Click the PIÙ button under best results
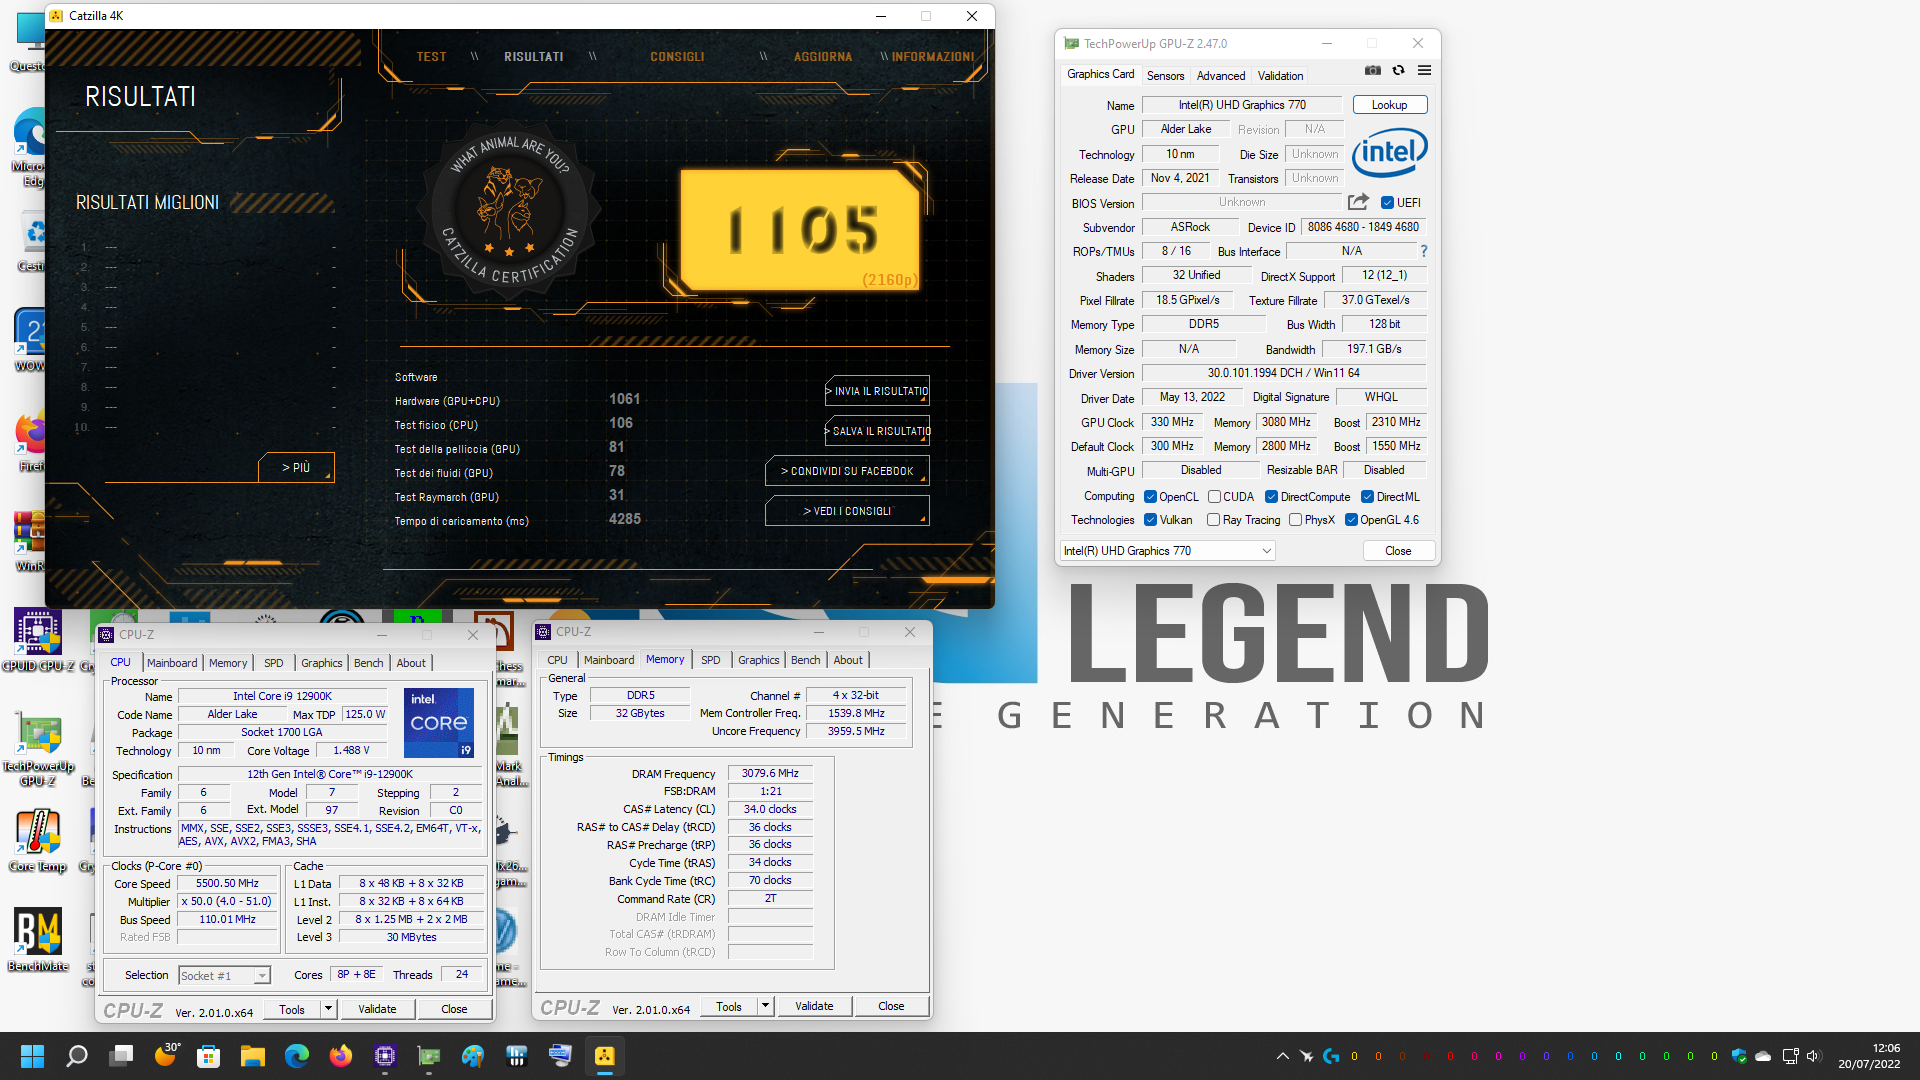Screen dimensions: 1920x1080 point(295,467)
